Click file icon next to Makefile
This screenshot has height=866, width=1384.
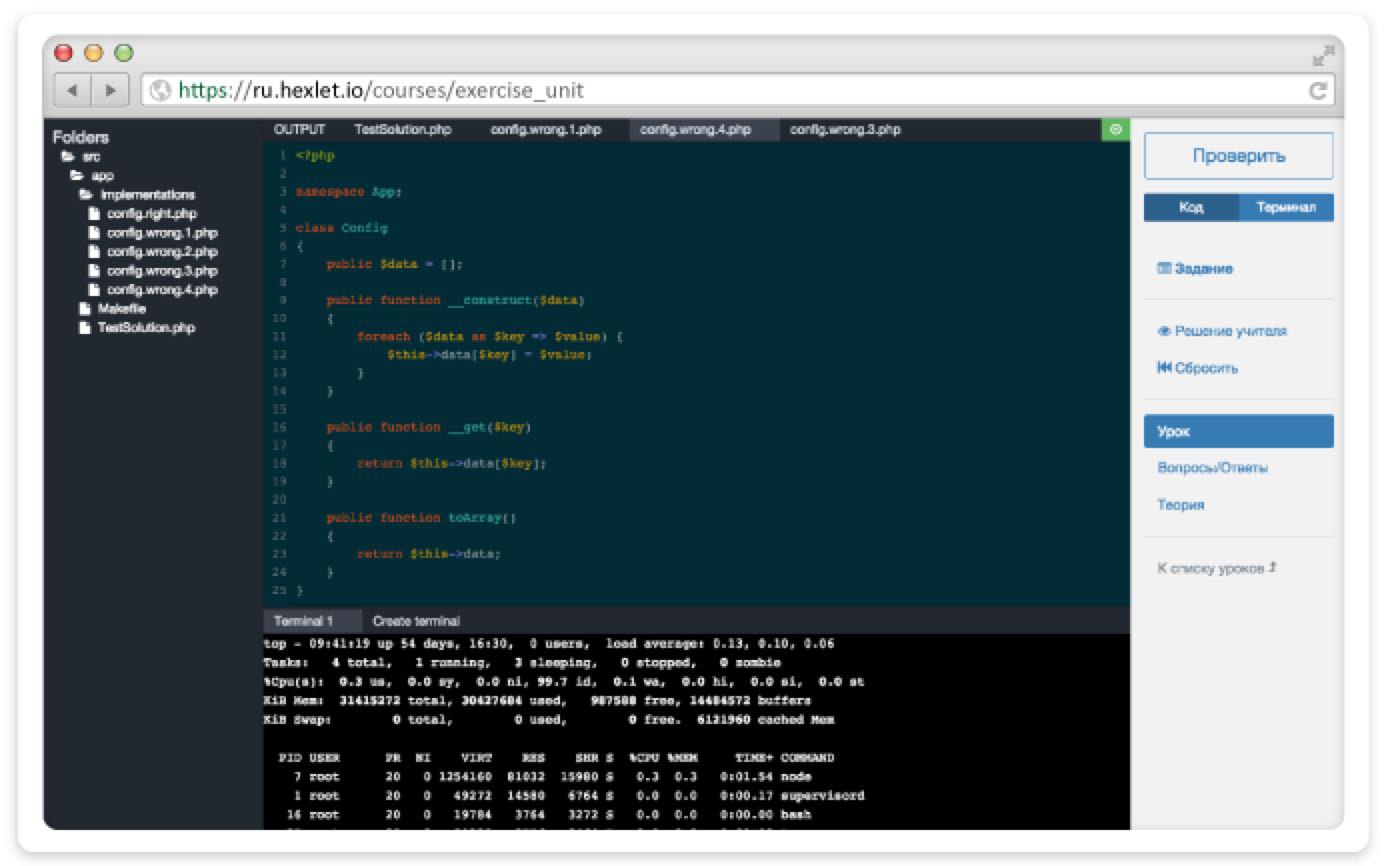pyautogui.click(x=85, y=309)
